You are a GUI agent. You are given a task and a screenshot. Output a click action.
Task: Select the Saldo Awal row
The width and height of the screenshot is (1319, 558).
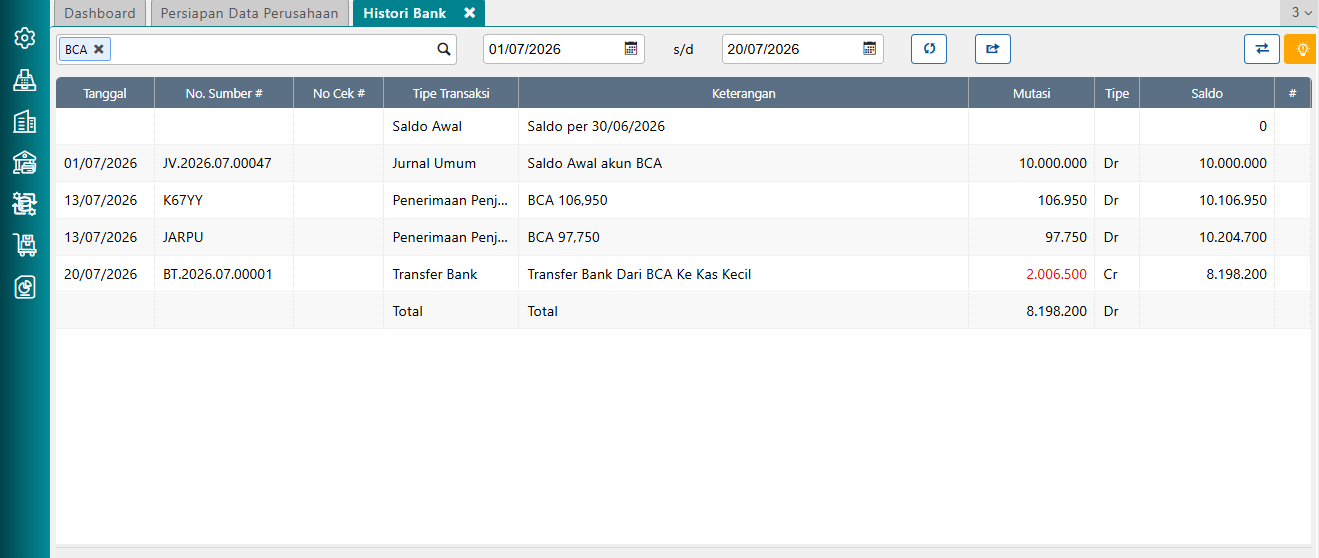[x=683, y=126]
